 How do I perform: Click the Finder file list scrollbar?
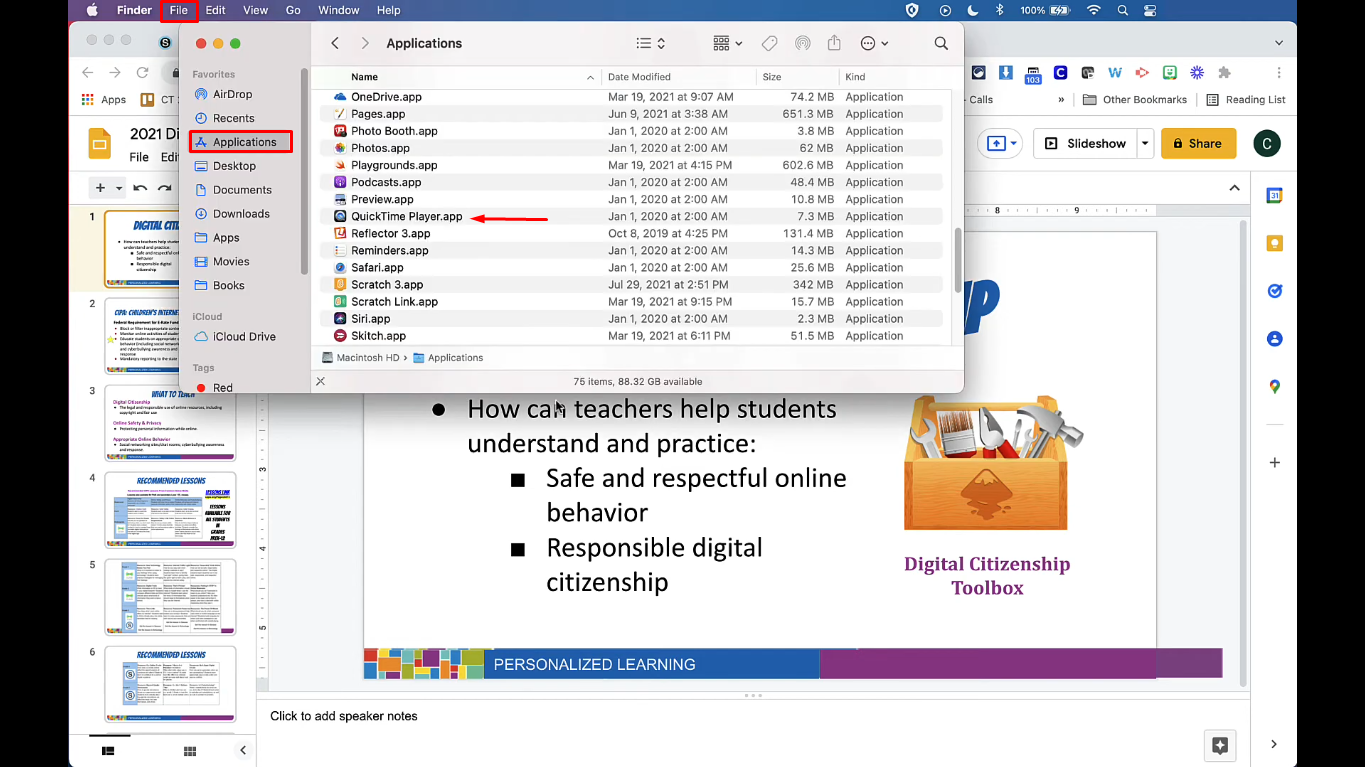(x=957, y=260)
